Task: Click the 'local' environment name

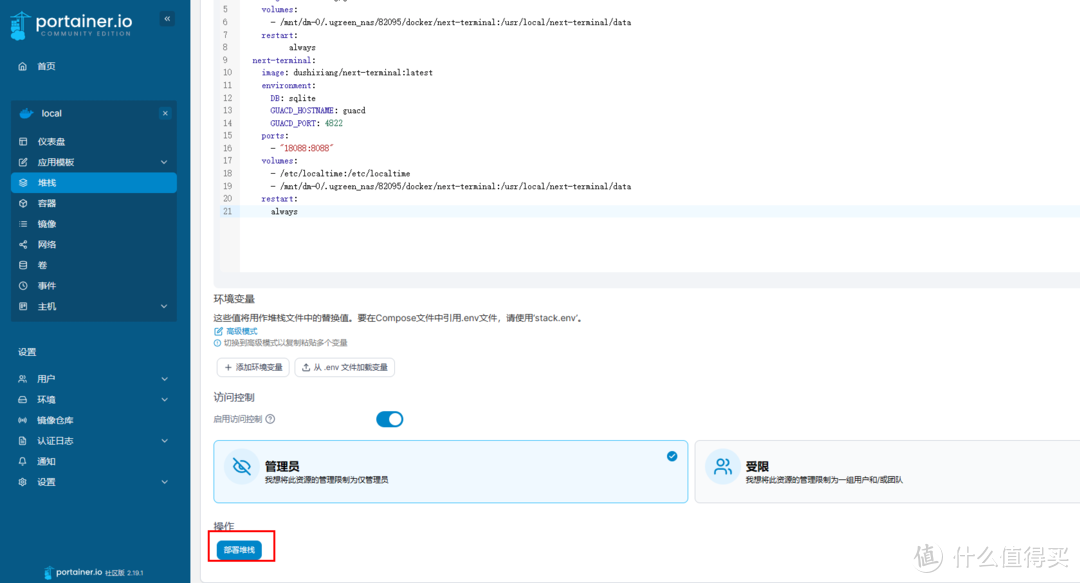Action: (x=52, y=114)
